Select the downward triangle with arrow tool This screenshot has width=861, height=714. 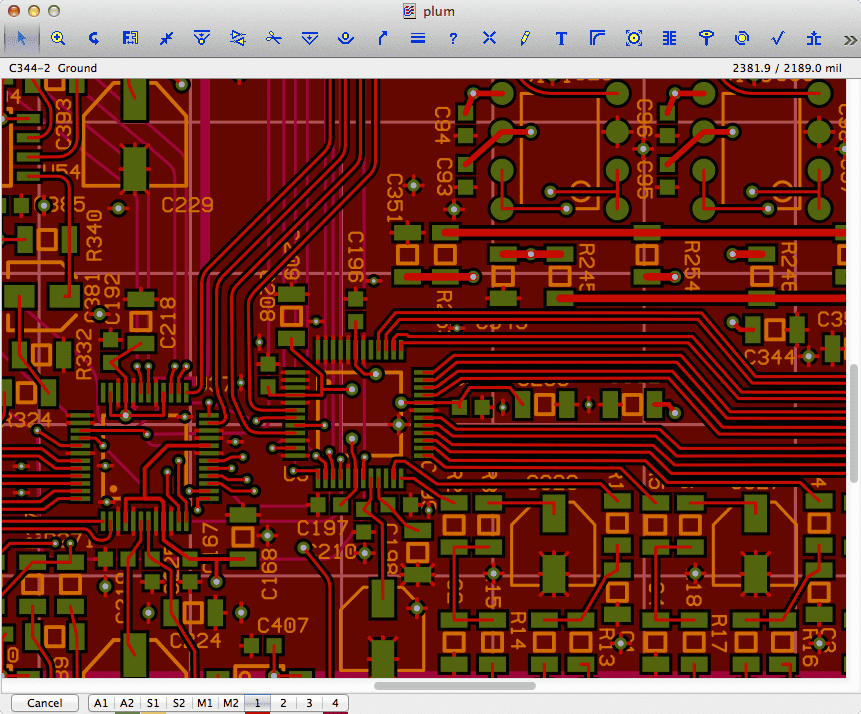[x=310, y=38]
